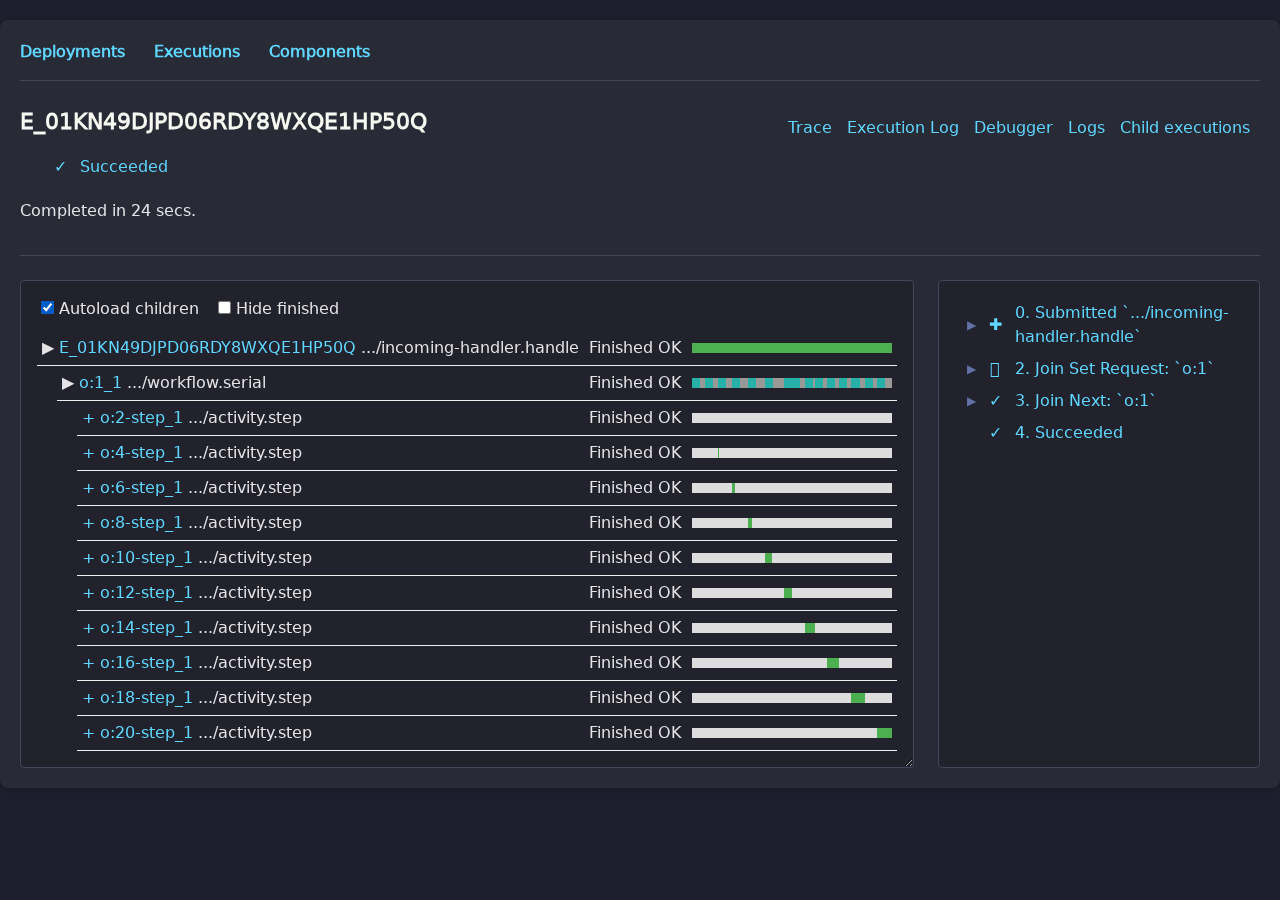This screenshot has height=900, width=1280.
Task: Open the Debugger view
Action: [1013, 127]
